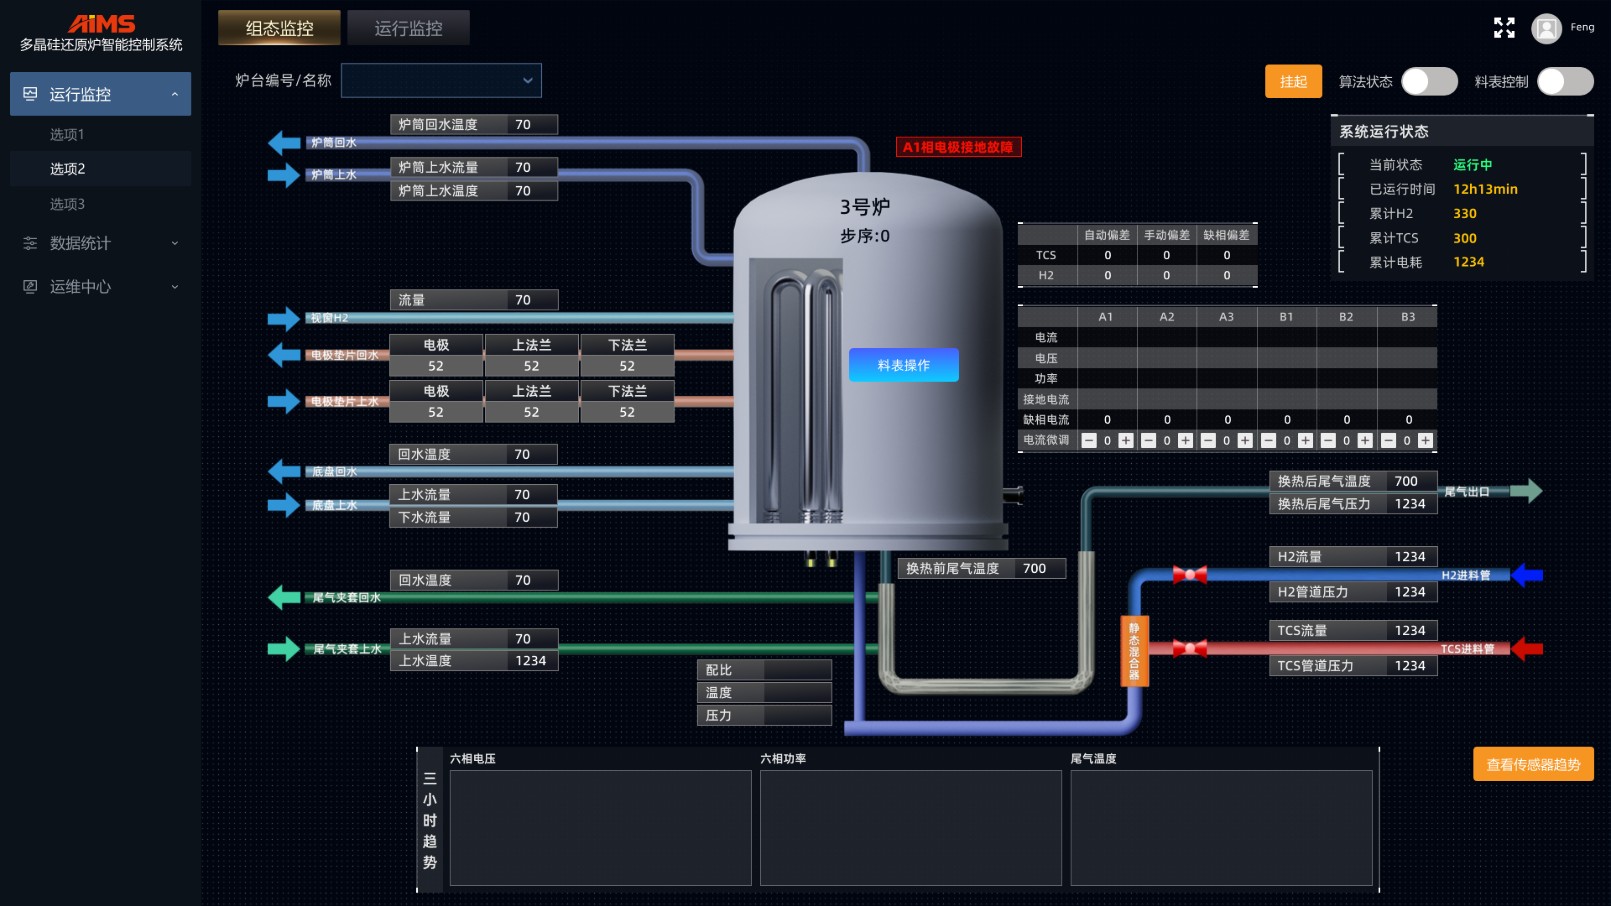Open the 炉台编号/名称 dropdown
Image resolution: width=1611 pixels, height=906 pixels.
[x=441, y=81]
